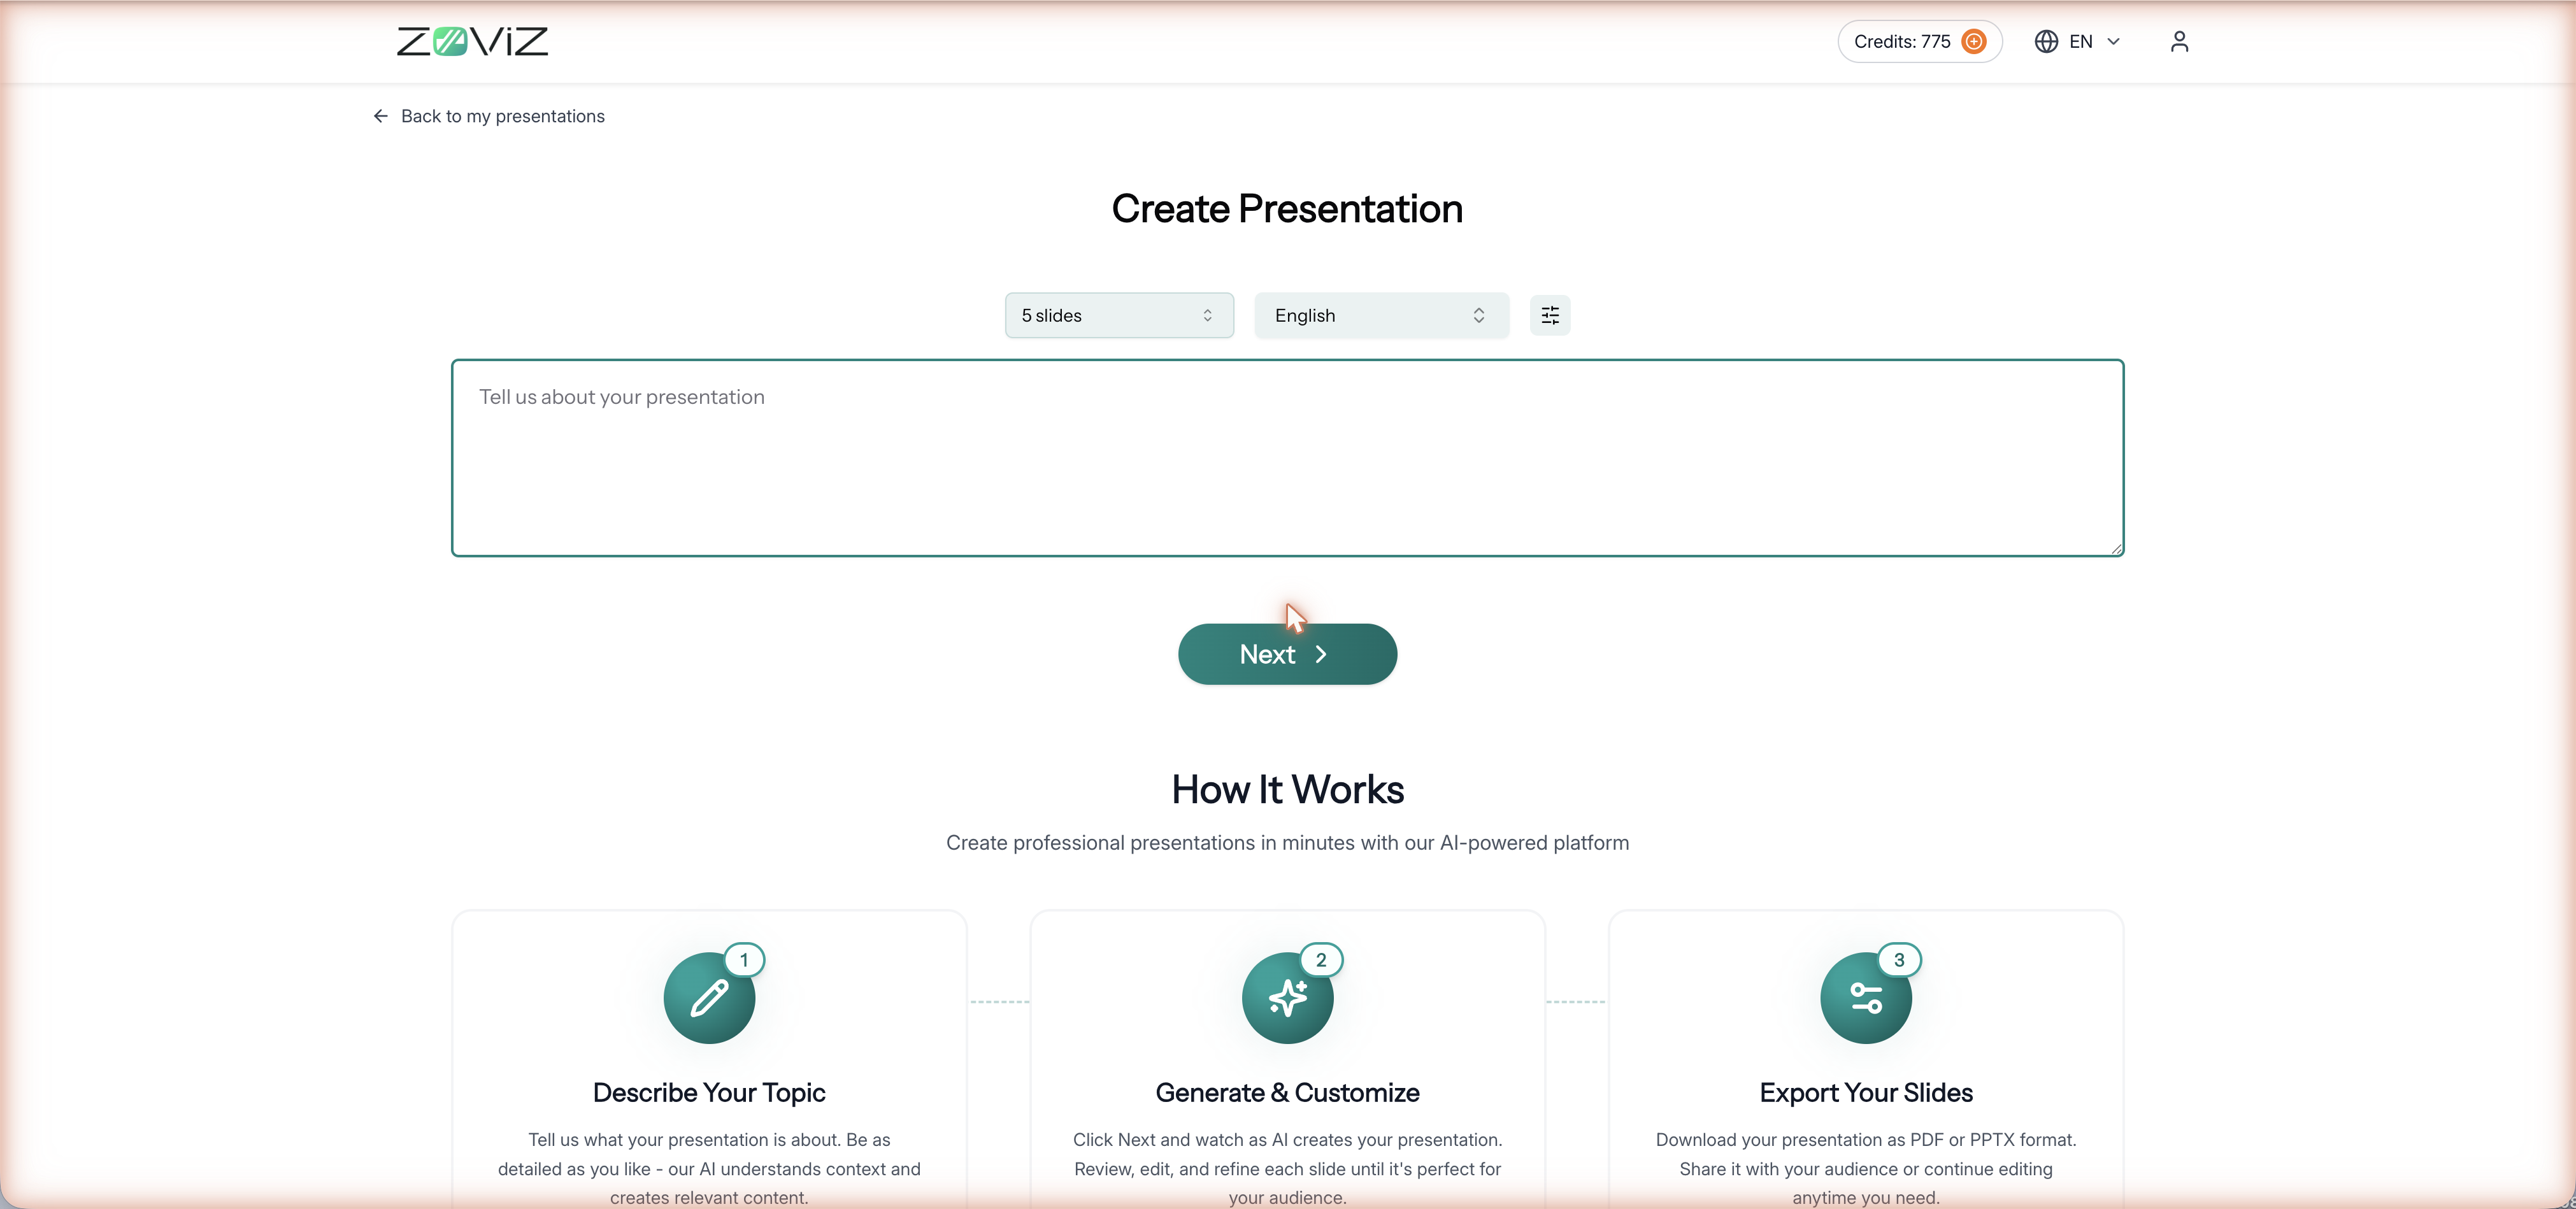
Task: Open the English language dropdown
Action: pos(1381,315)
